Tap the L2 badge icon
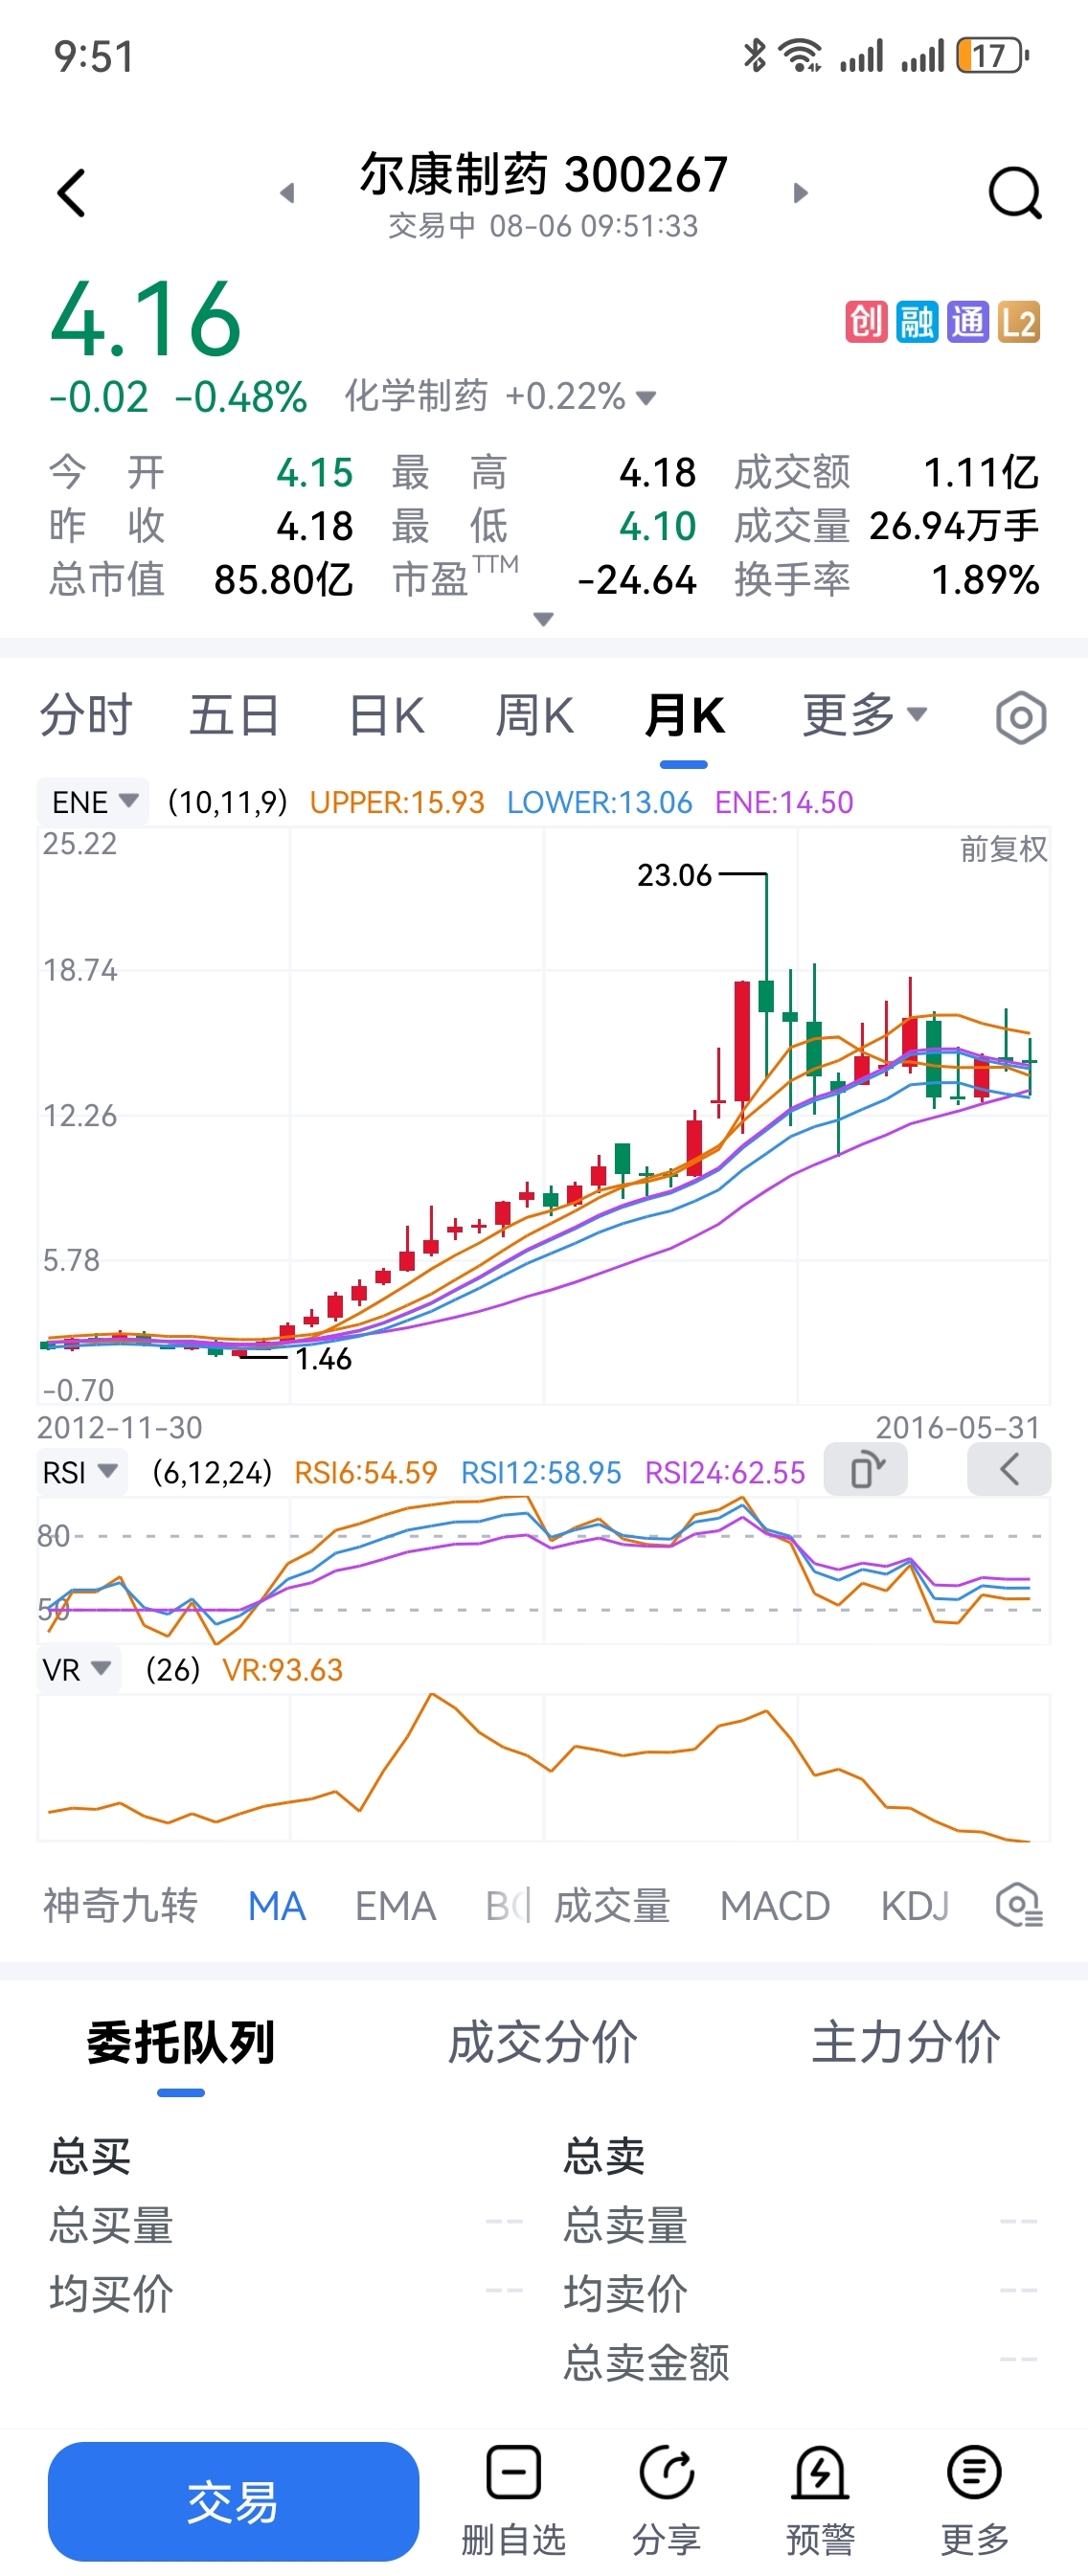The width and height of the screenshot is (1088, 2576). pos(1018,322)
